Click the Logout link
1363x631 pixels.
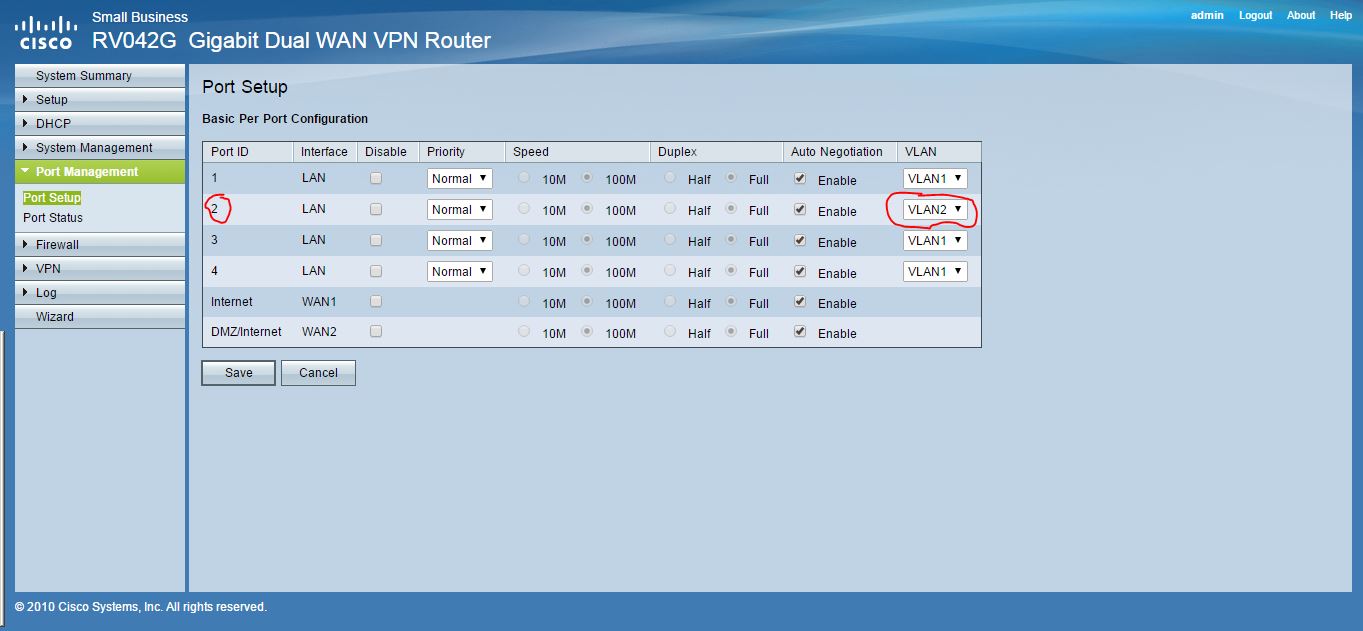[x=1255, y=15]
